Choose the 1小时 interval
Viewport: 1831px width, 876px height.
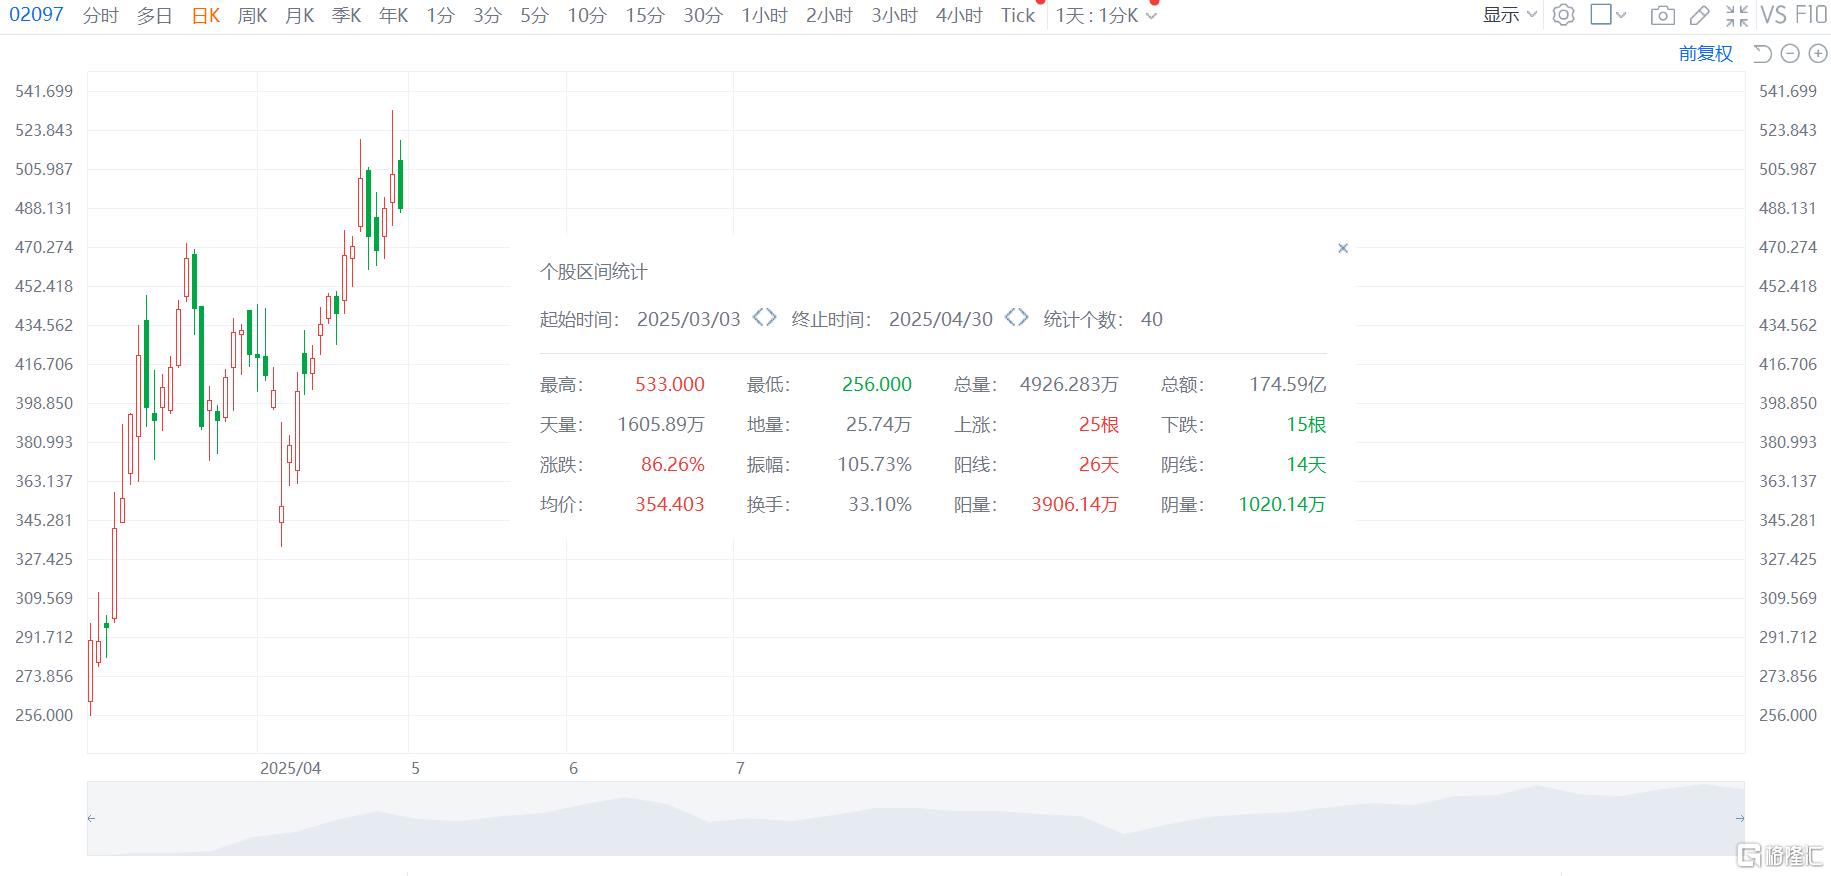765,15
